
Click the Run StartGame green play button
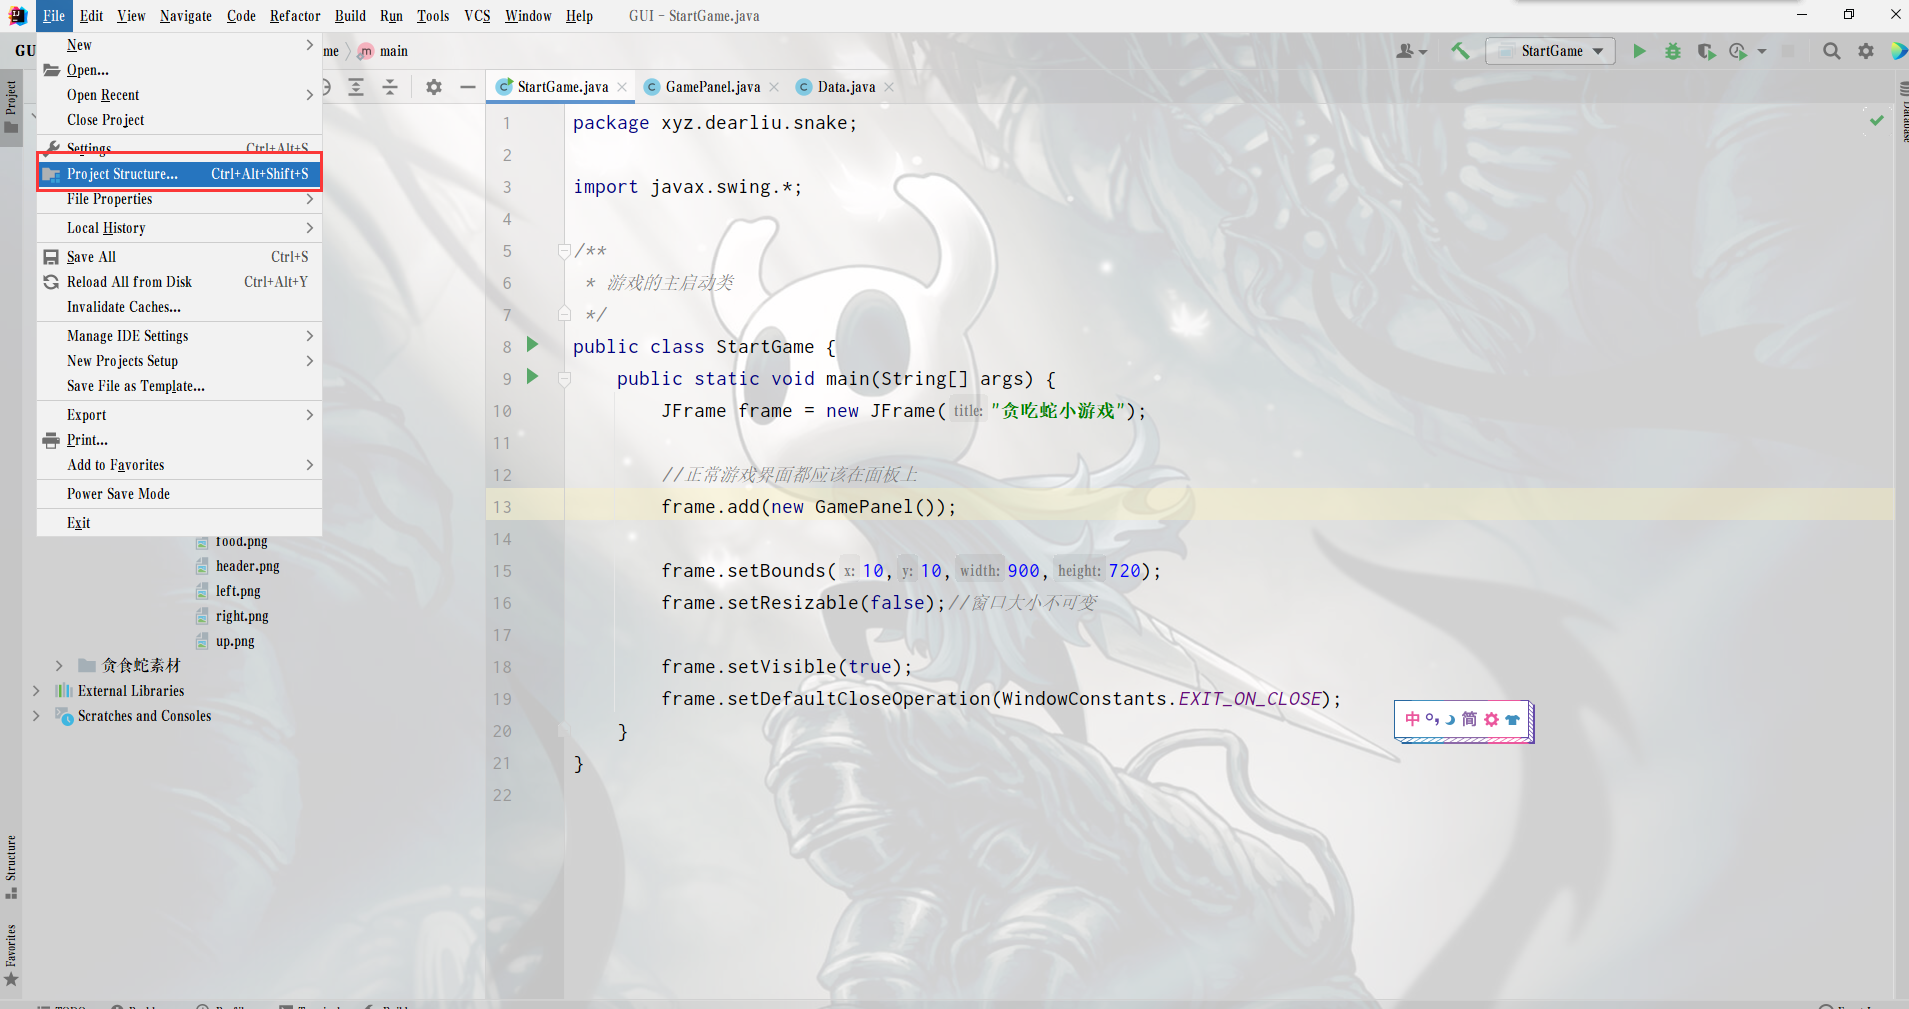click(1639, 51)
